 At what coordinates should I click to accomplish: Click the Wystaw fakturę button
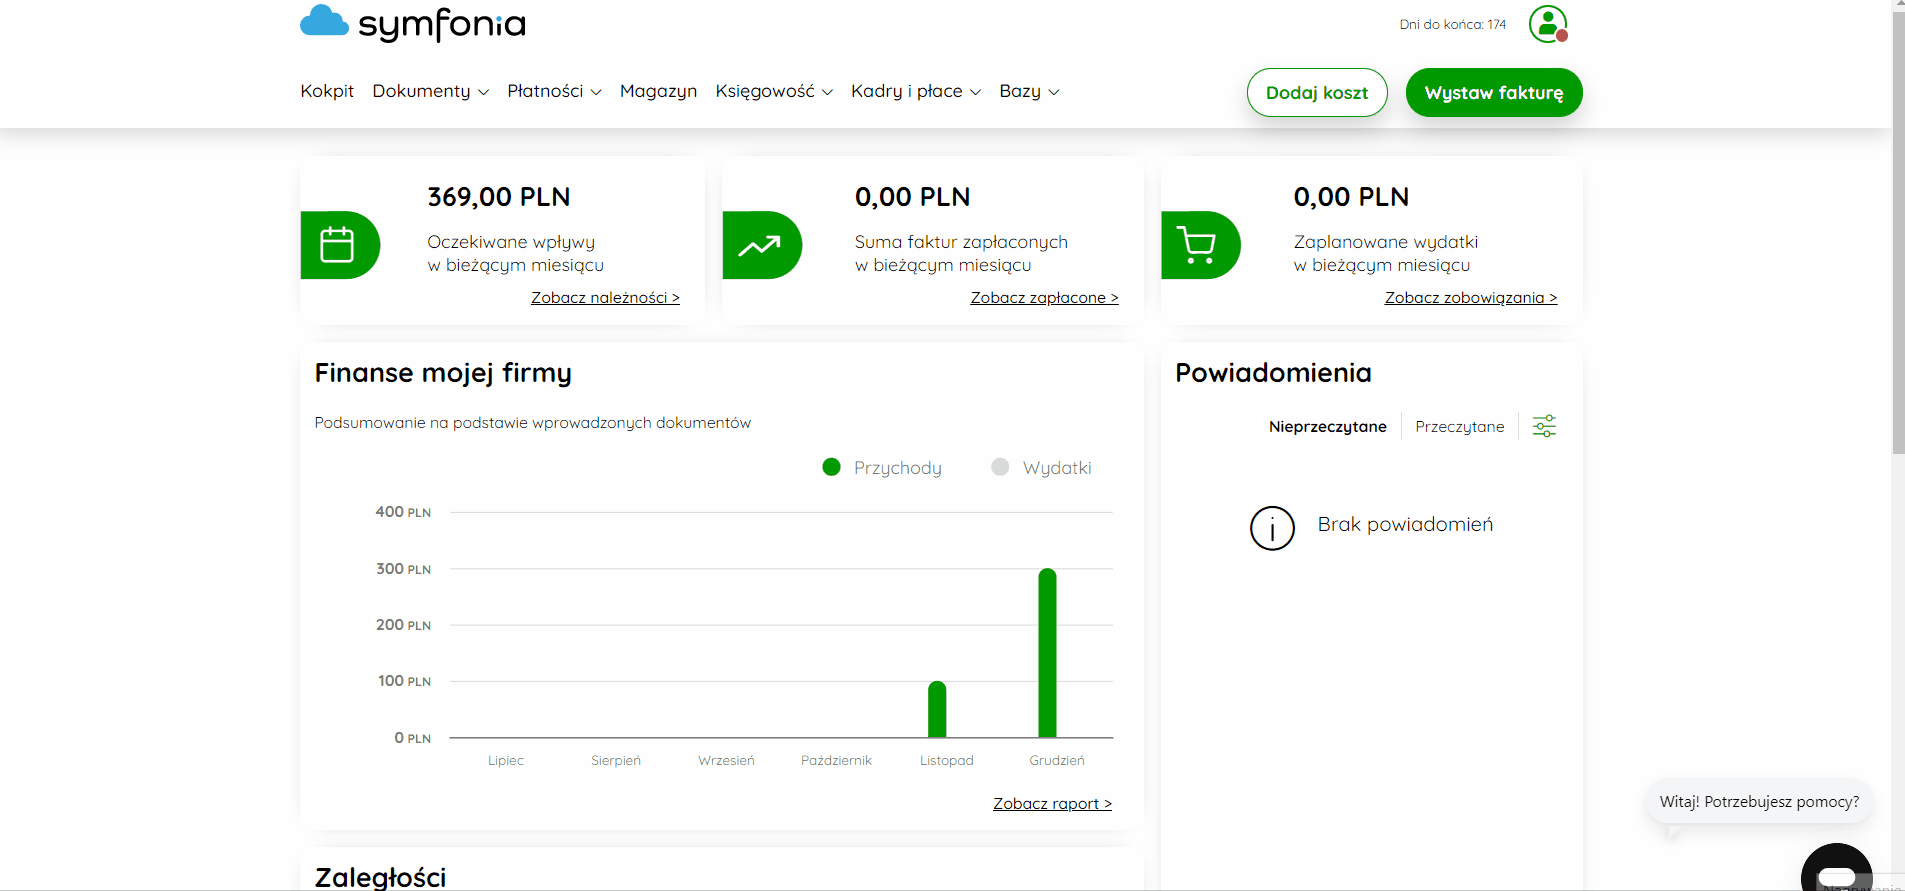(x=1494, y=93)
